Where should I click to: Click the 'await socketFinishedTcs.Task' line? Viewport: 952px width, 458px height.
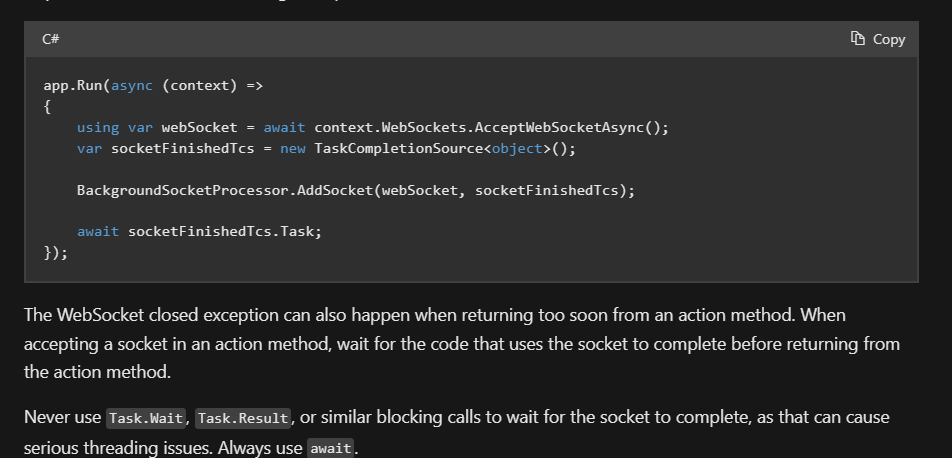tap(199, 231)
